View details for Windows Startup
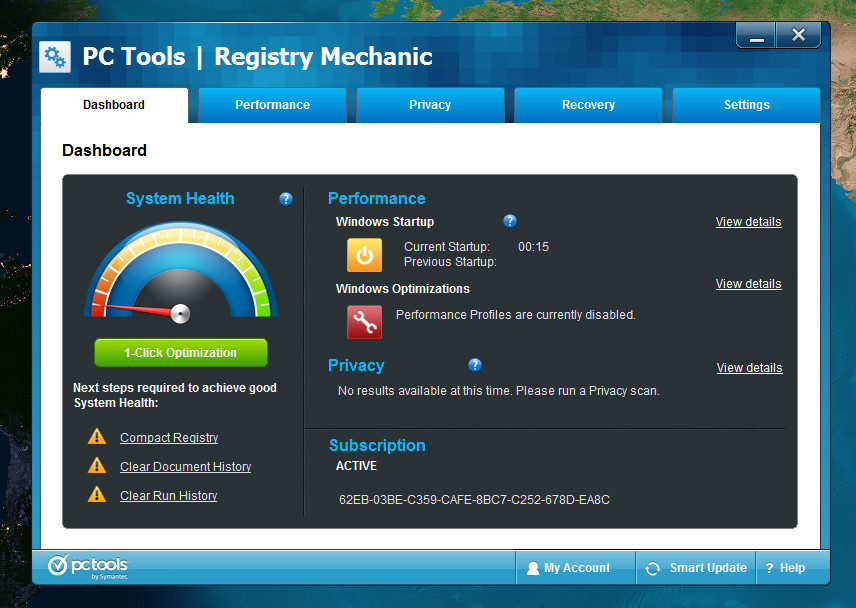This screenshot has height=608, width=856. click(748, 222)
